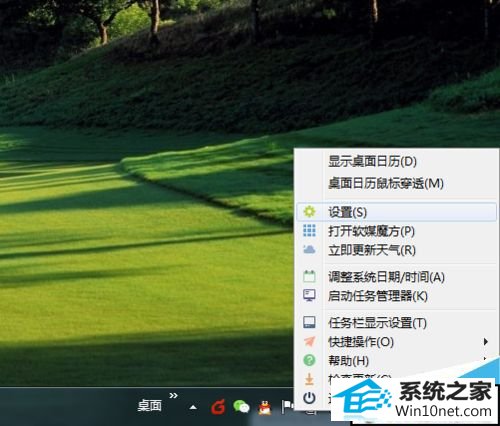
Task: Click the cloud weather update icon
Action: (x=309, y=249)
